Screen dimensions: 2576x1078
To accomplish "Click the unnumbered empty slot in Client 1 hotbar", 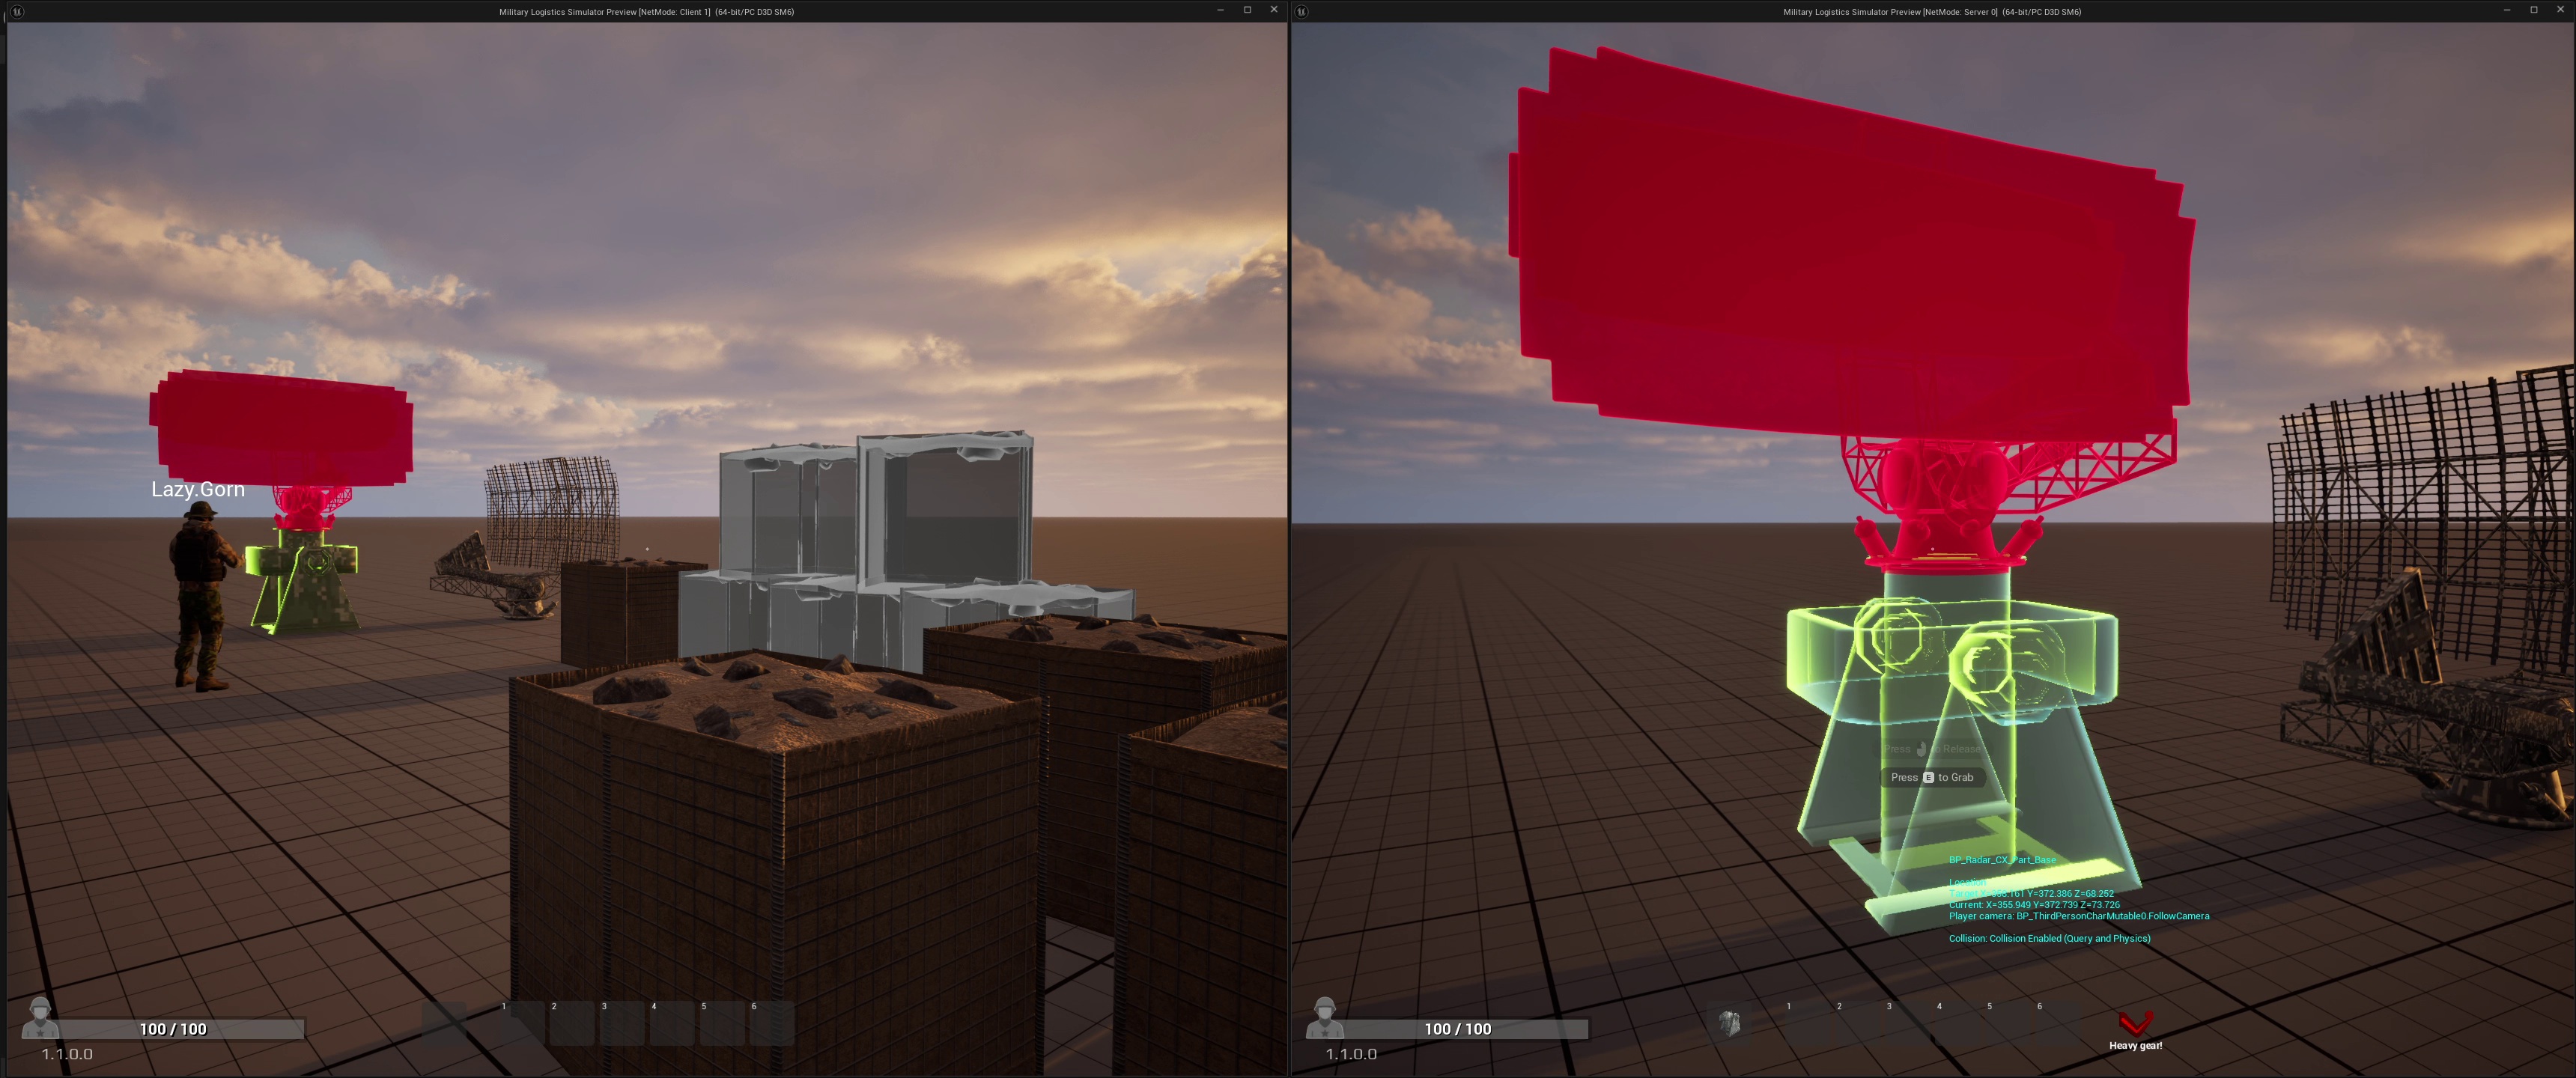I will [x=444, y=1024].
